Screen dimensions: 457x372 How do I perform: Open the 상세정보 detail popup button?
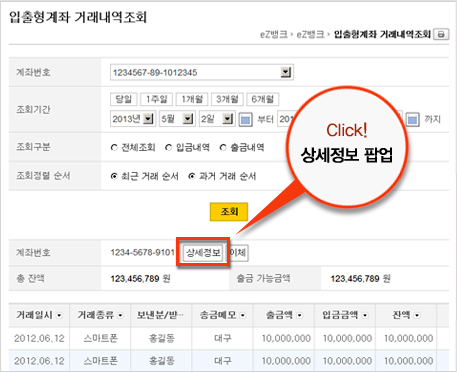[203, 253]
